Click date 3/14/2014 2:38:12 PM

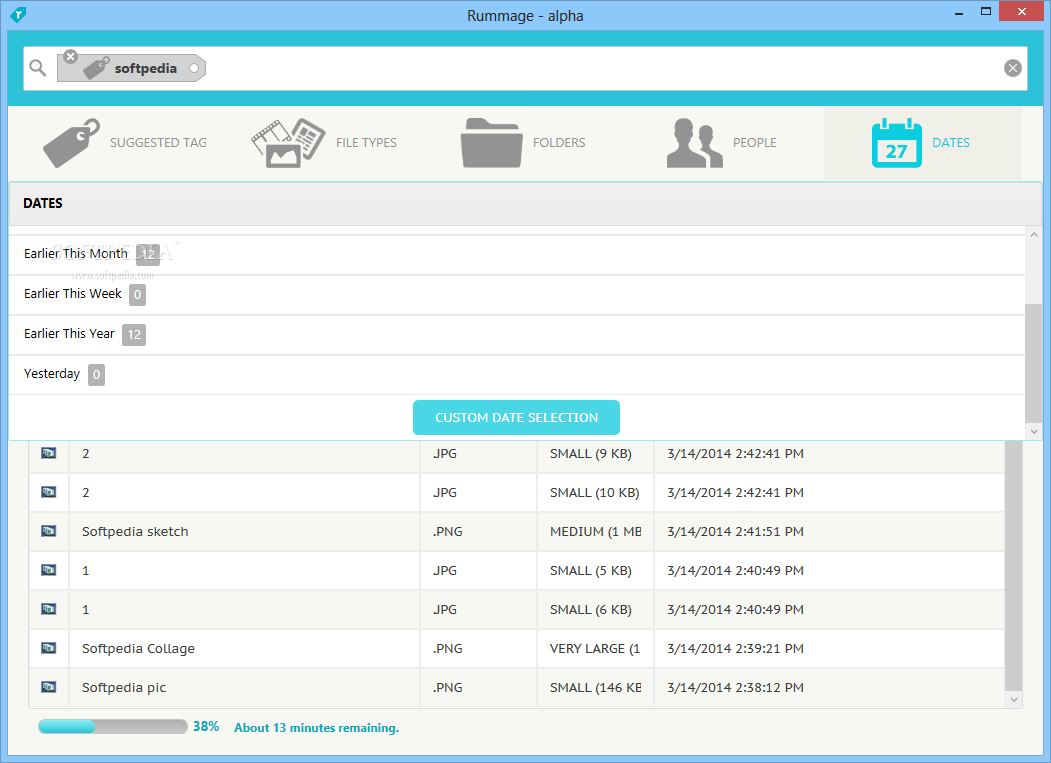pos(735,687)
